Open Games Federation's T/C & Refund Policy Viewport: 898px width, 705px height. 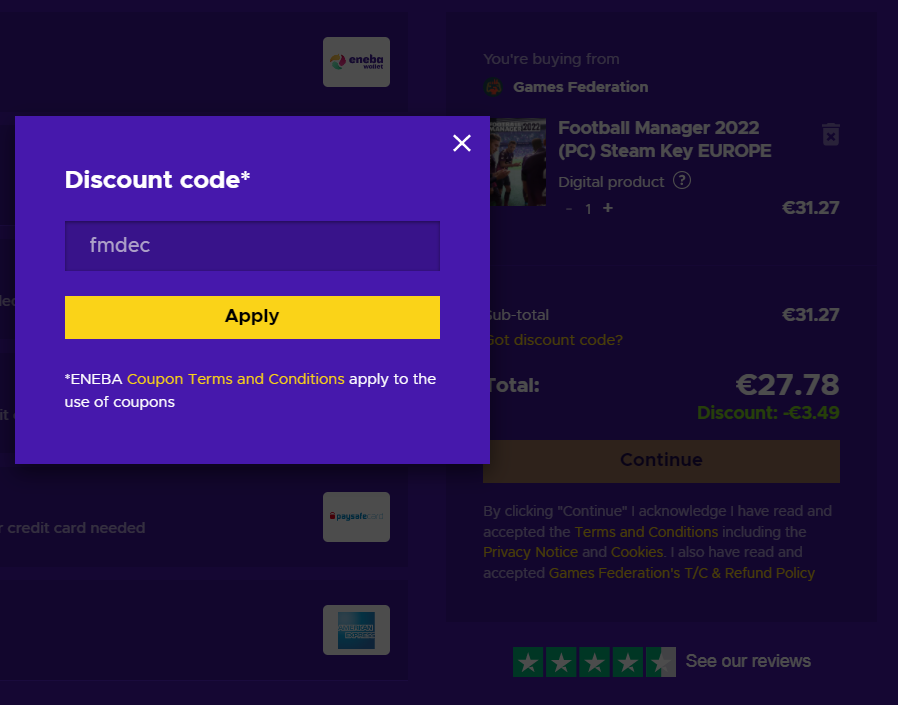pyautogui.click(x=682, y=573)
